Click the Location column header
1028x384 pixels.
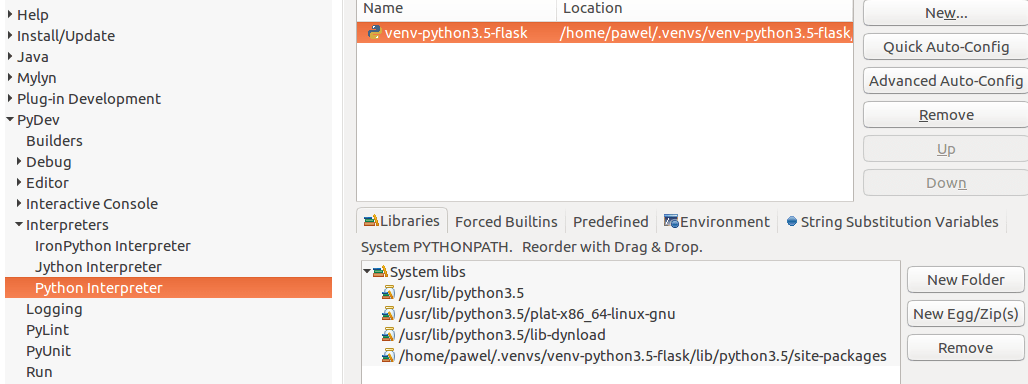(x=705, y=9)
